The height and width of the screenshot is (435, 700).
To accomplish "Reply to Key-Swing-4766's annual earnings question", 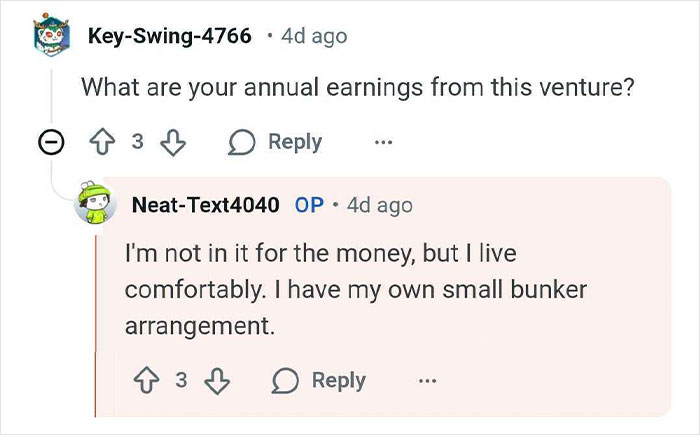I will tap(278, 143).
